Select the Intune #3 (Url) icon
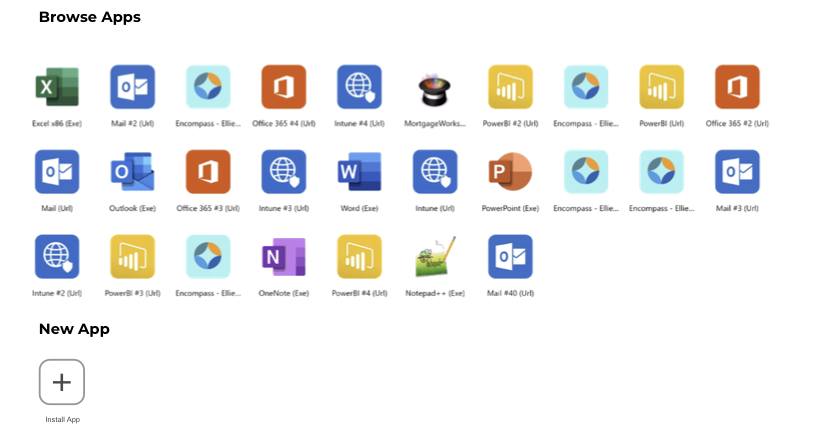This screenshot has width=838, height=448. 284,172
